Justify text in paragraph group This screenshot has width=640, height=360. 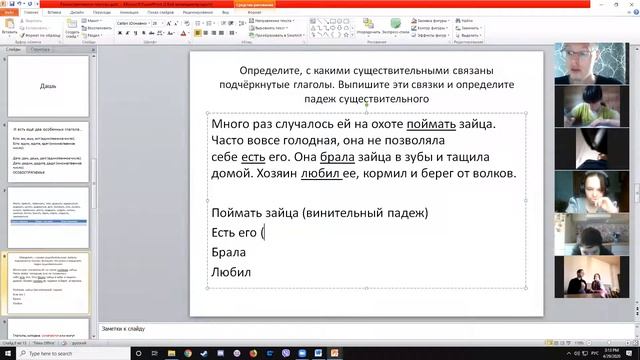(x=221, y=33)
